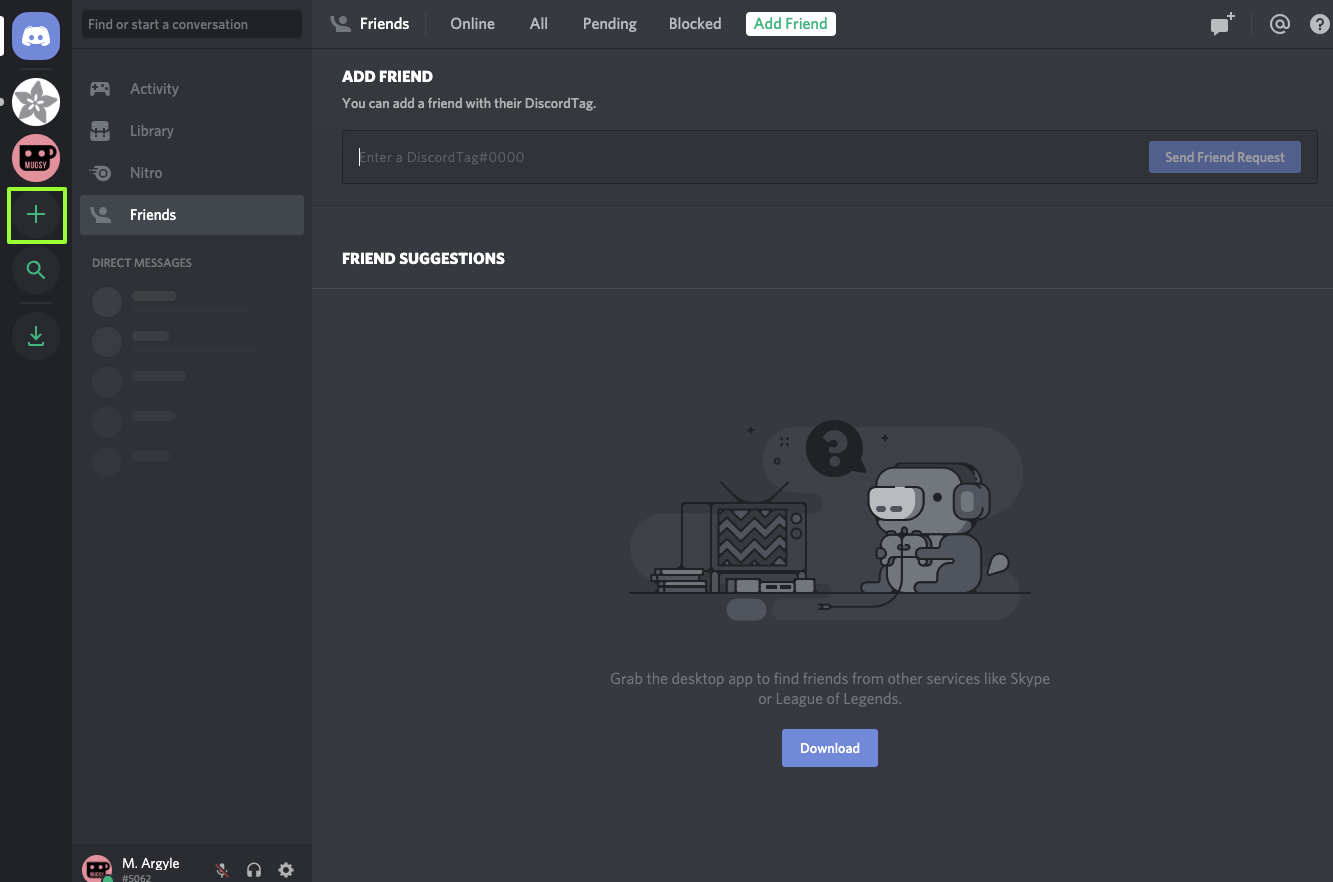The height and width of the screenshot is (882, 1333).
Task: Click the New Group DM icon
Action: click(1222, 25)
